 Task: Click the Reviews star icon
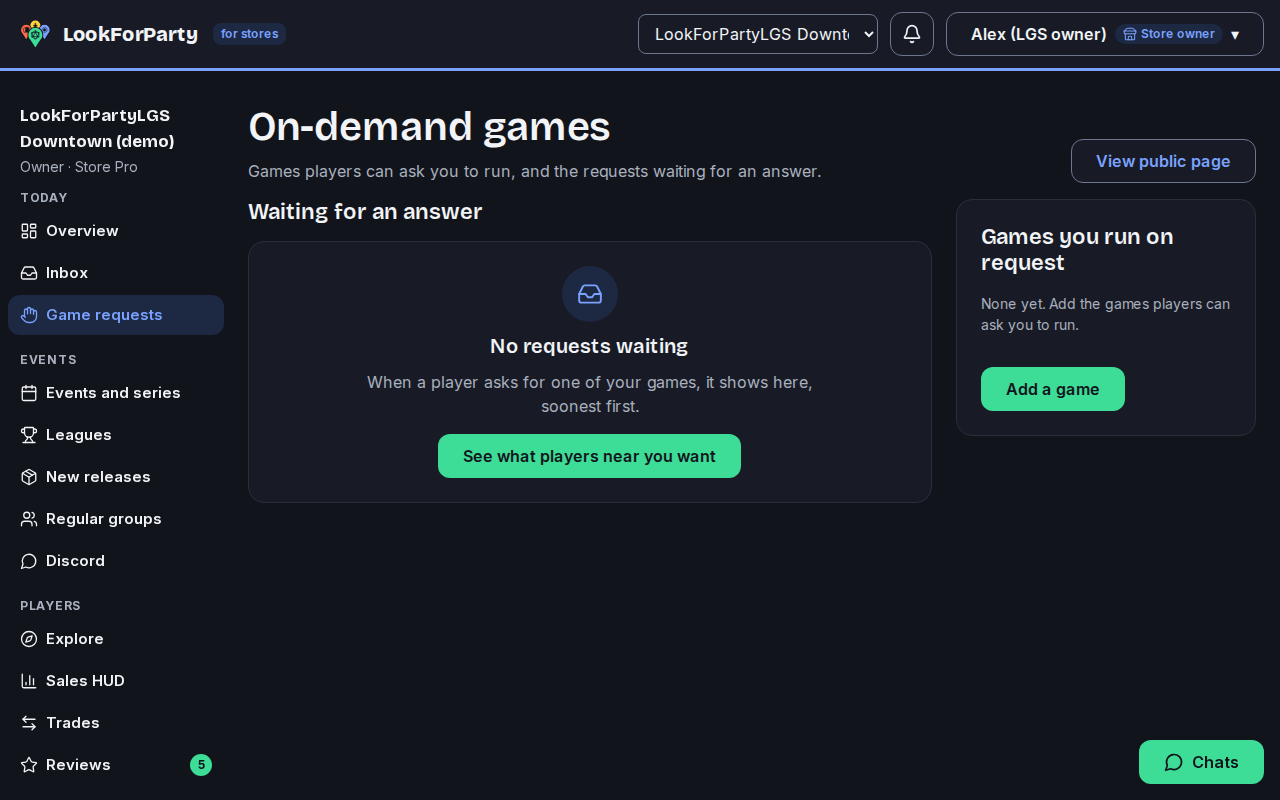coord(29,765)
